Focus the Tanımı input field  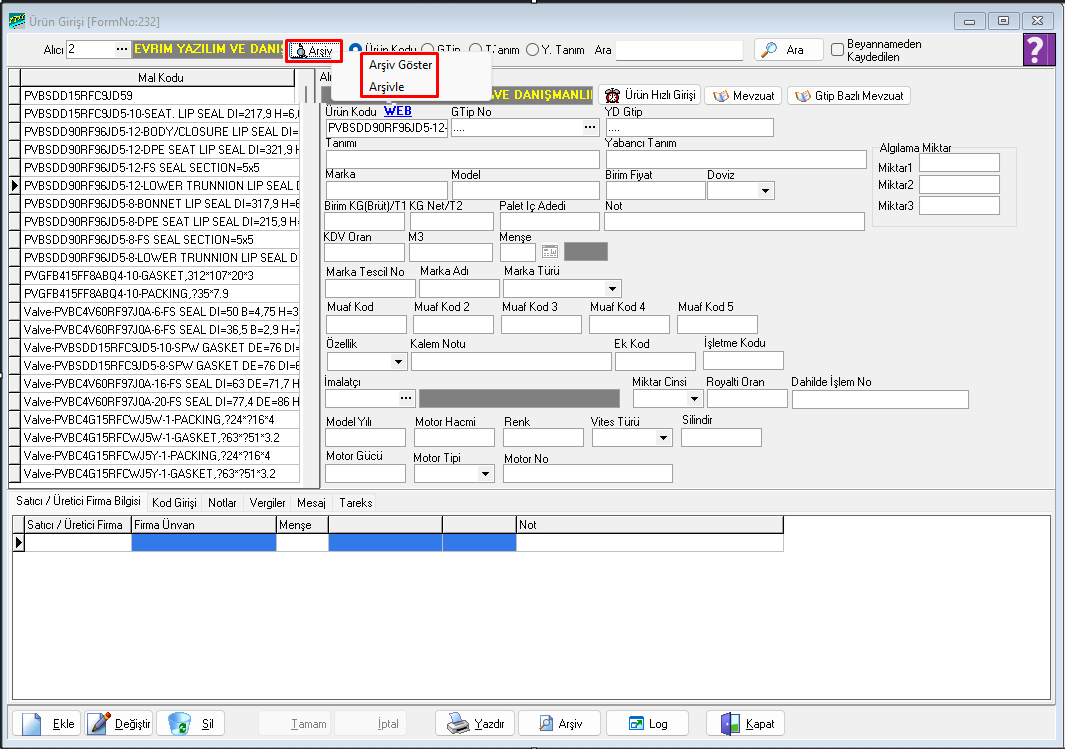point(463,160)
